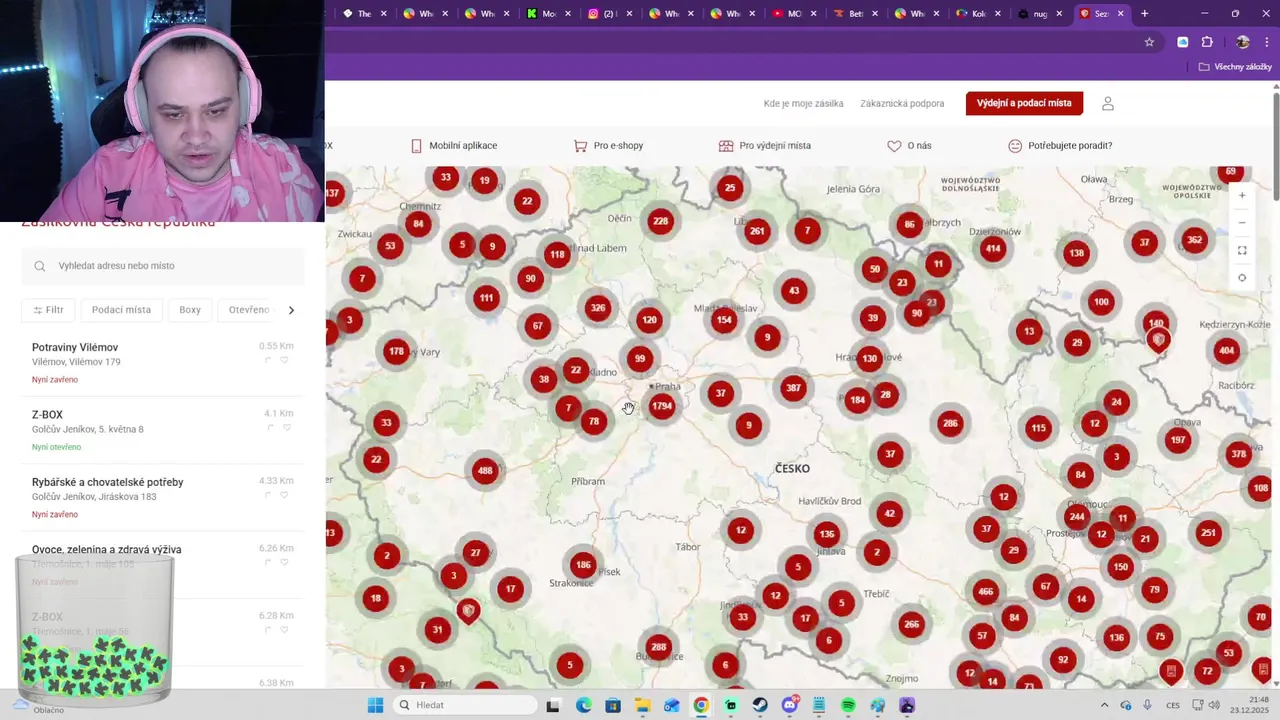Toggle the Boxy filter chip
This screenshot has height=720, width=1280.
point(190,310)
